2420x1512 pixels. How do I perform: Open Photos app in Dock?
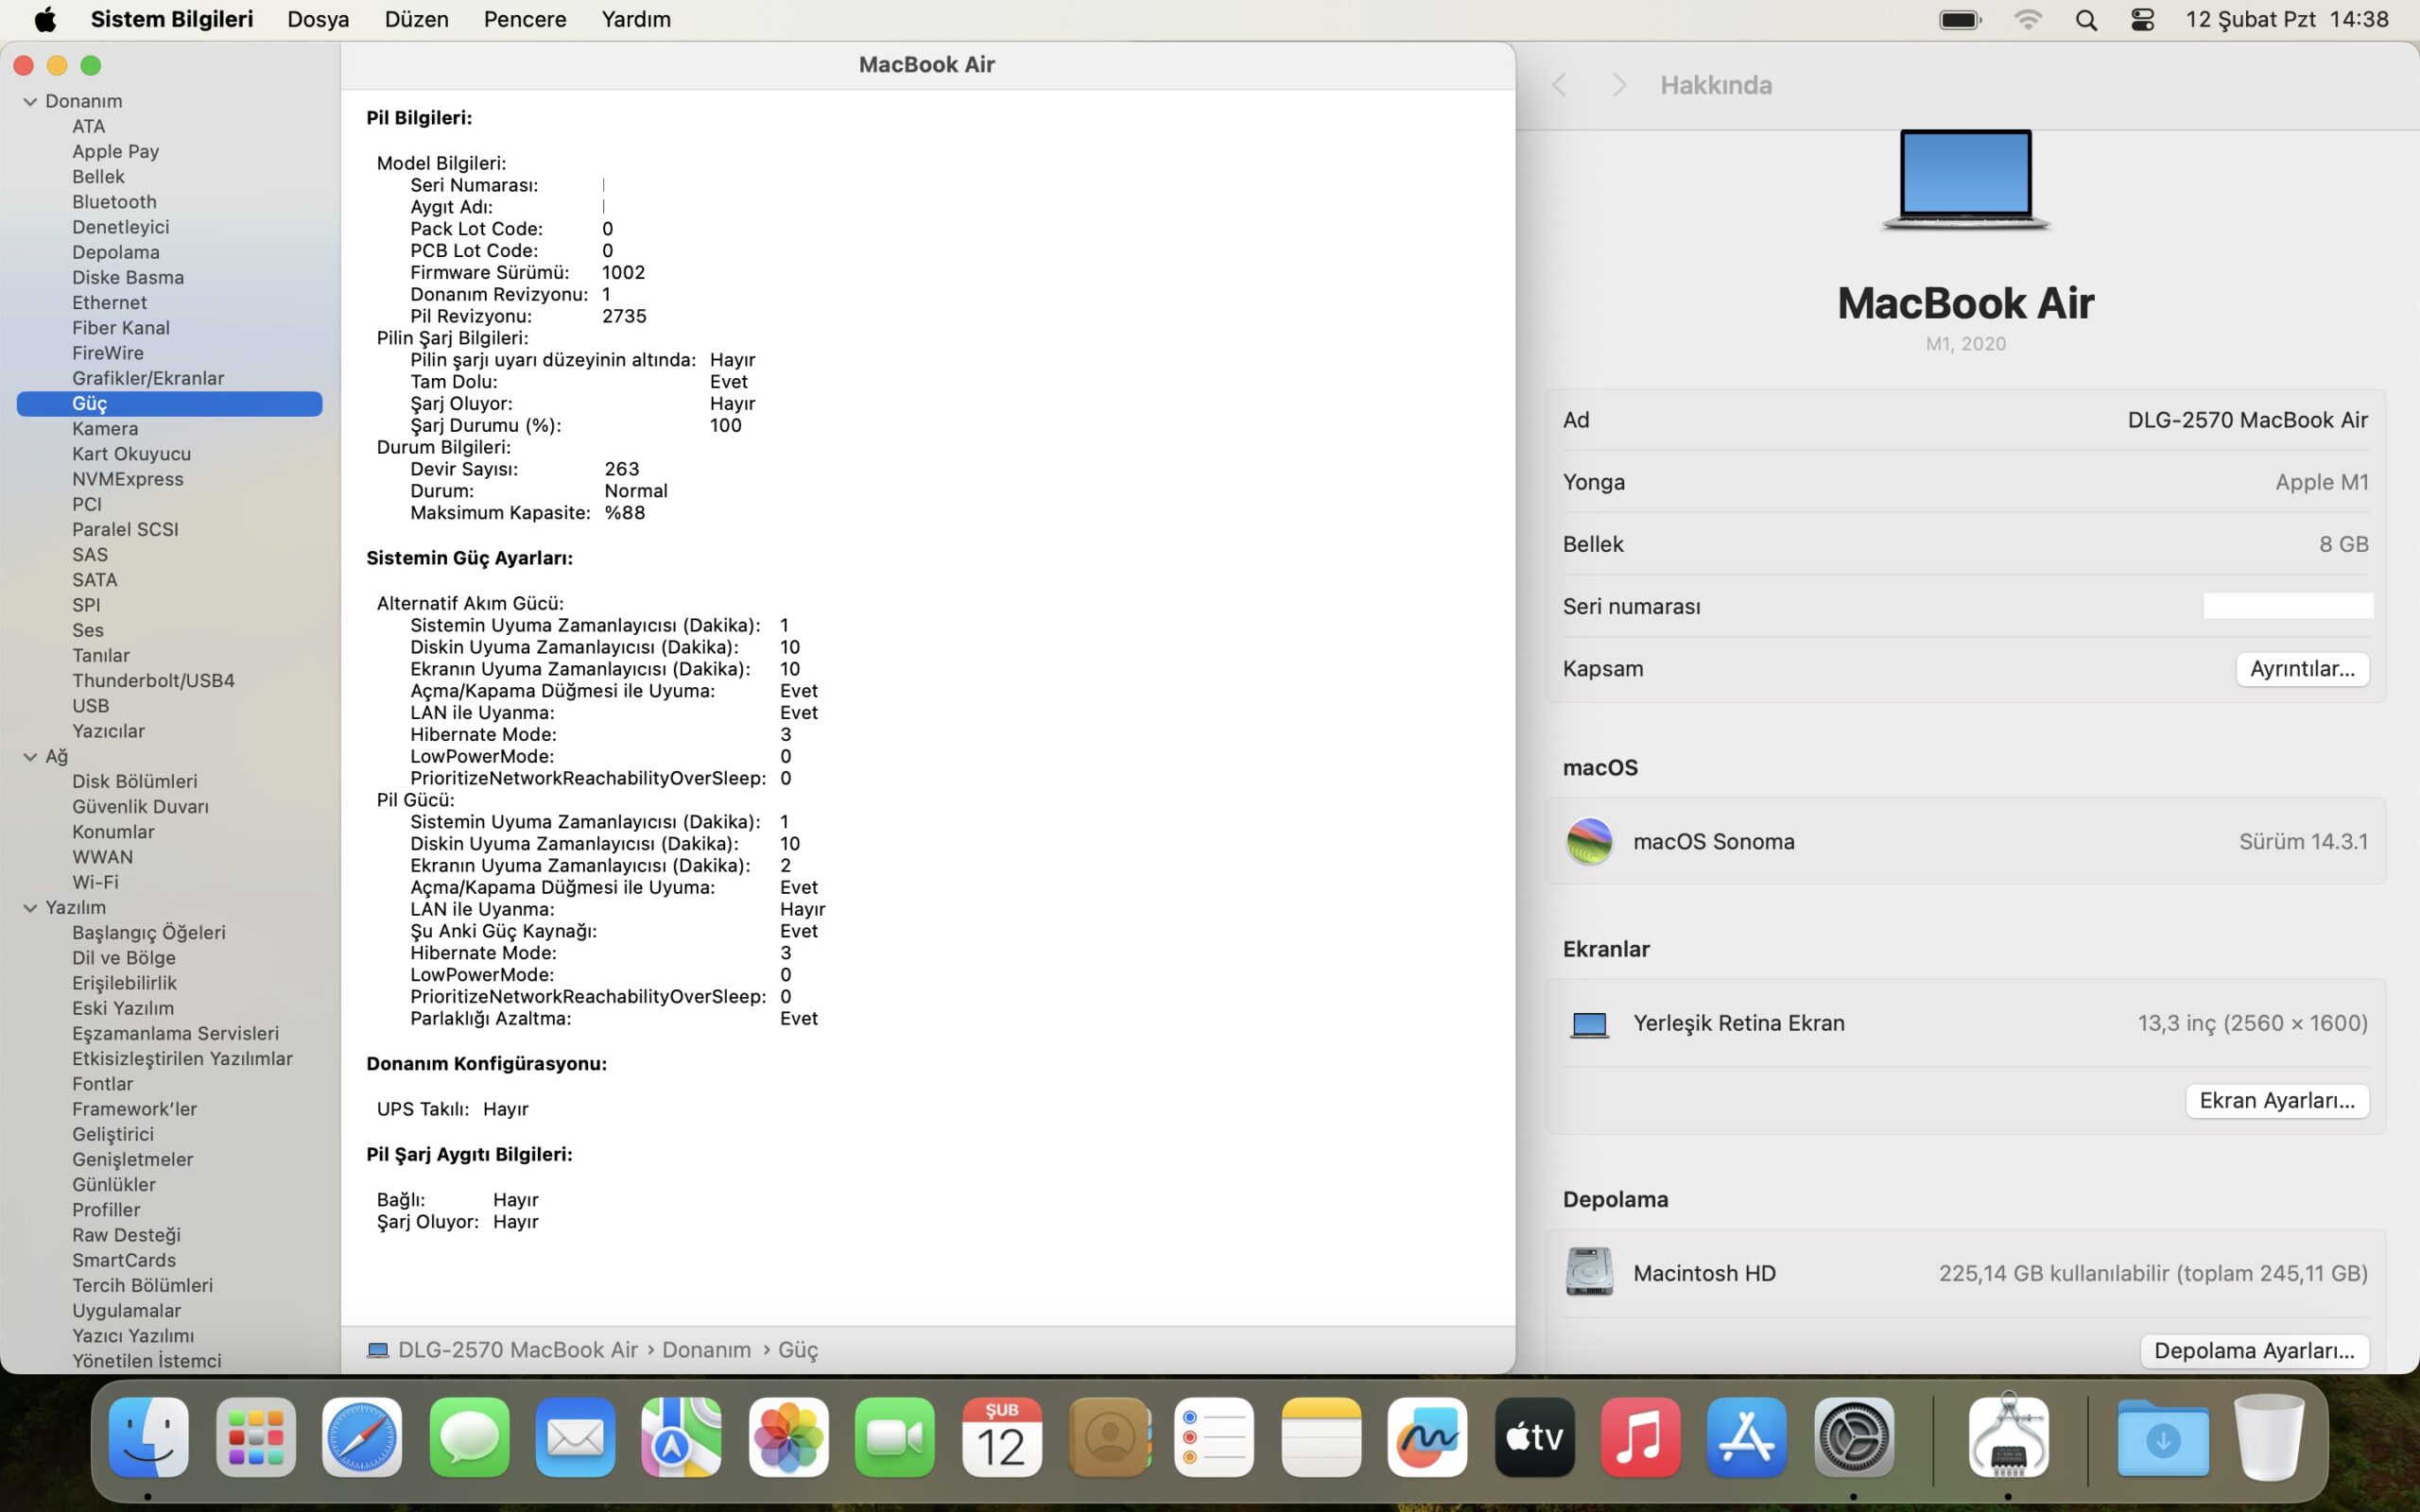(788, 1437)
